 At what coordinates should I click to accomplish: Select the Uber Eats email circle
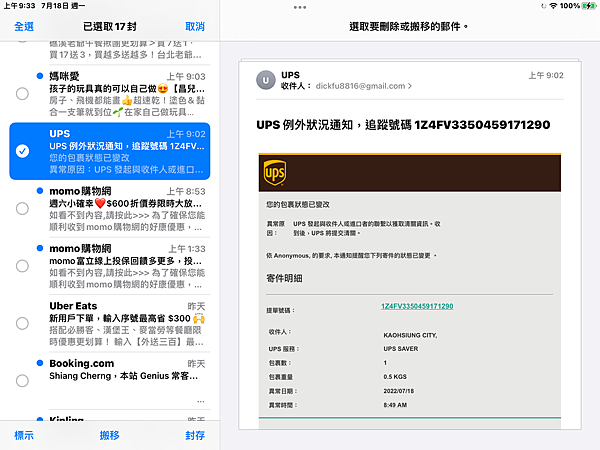[22, 323]
